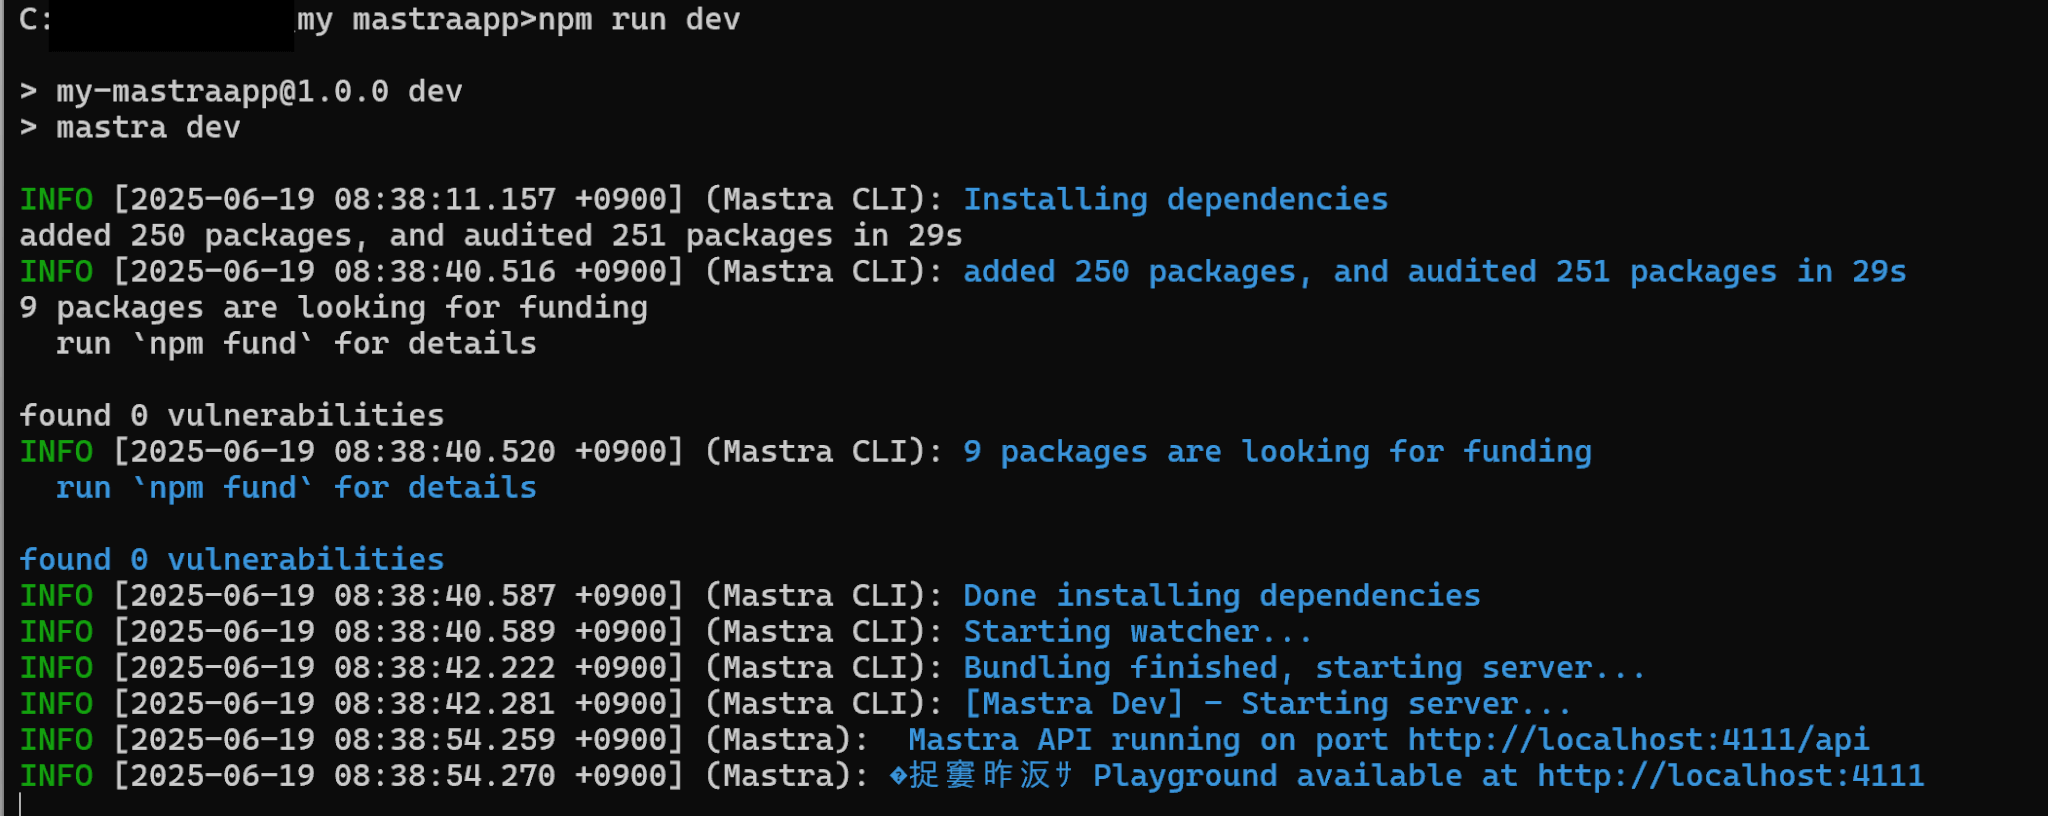
Task: Click the garbled characters before 'Playground'
Action: (982, 776)
